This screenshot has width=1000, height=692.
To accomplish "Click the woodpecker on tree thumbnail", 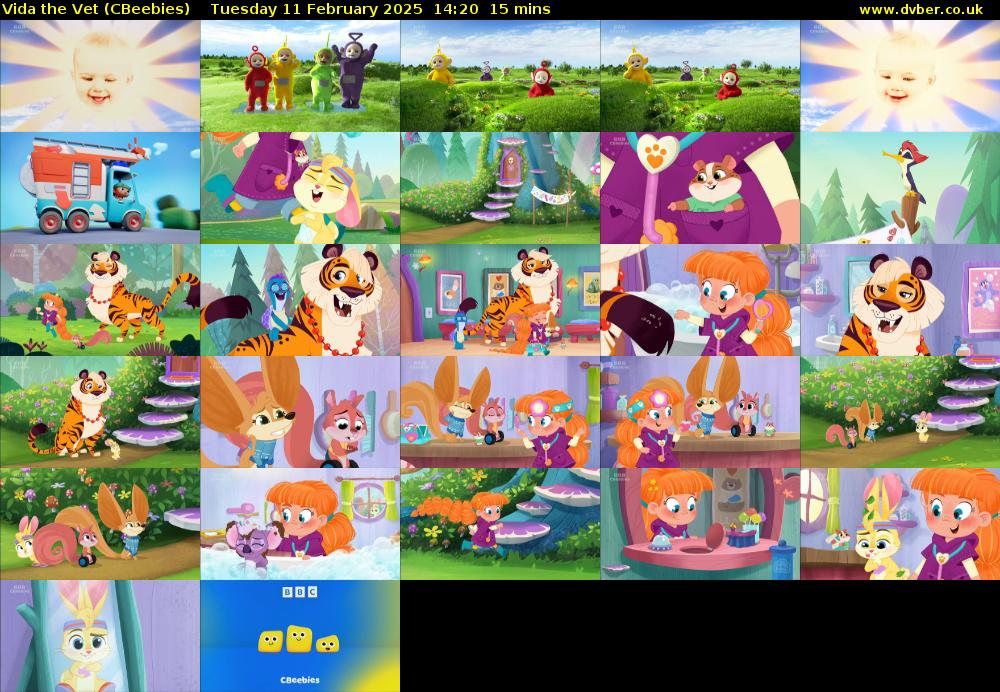I will point(900,186).
